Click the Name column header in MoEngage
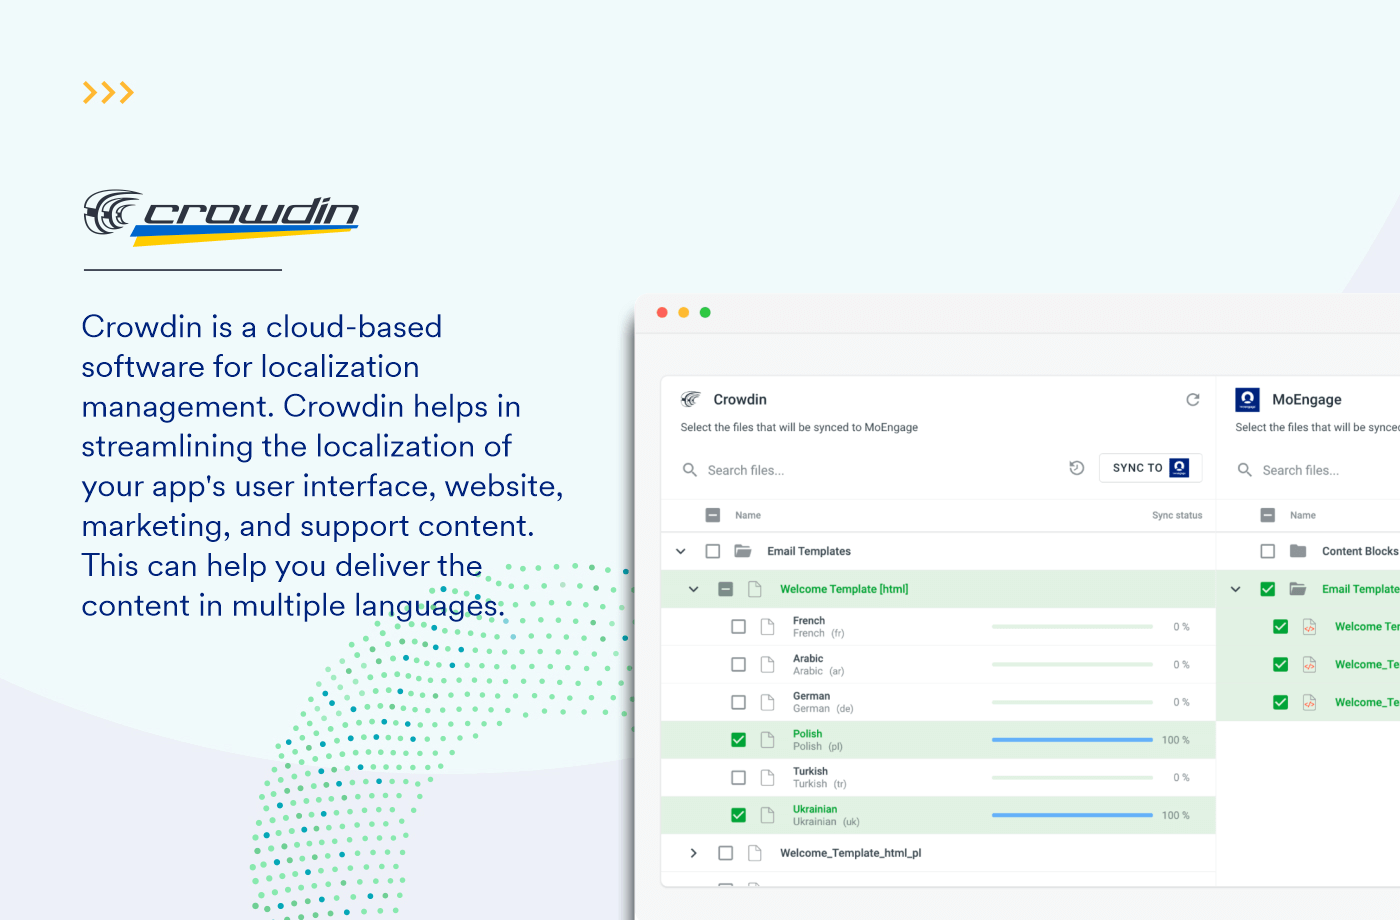1400x920 pixels. coord(1303,515)
